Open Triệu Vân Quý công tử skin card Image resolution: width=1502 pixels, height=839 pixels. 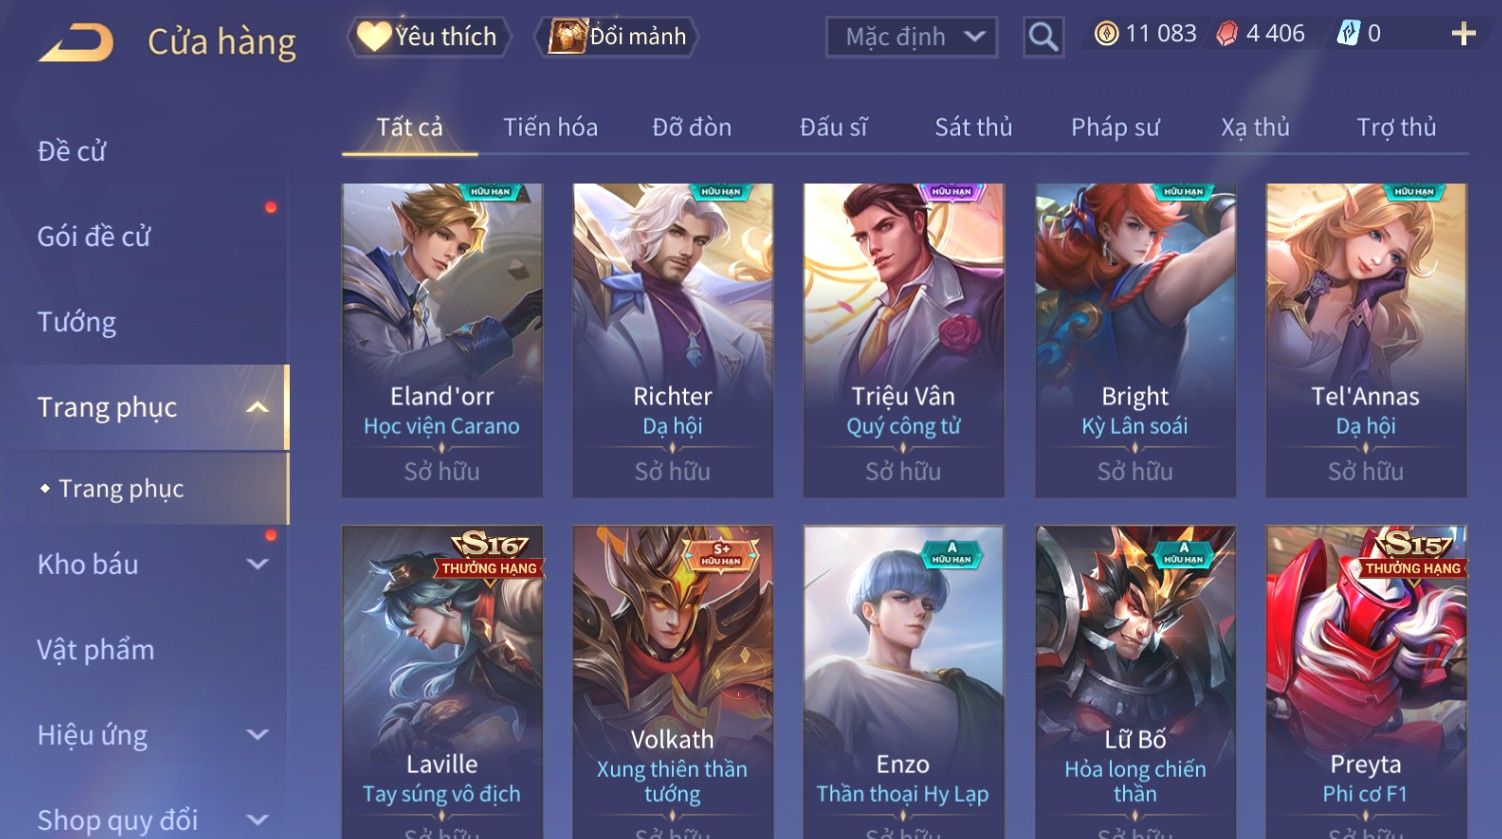(x=904, y=340)
